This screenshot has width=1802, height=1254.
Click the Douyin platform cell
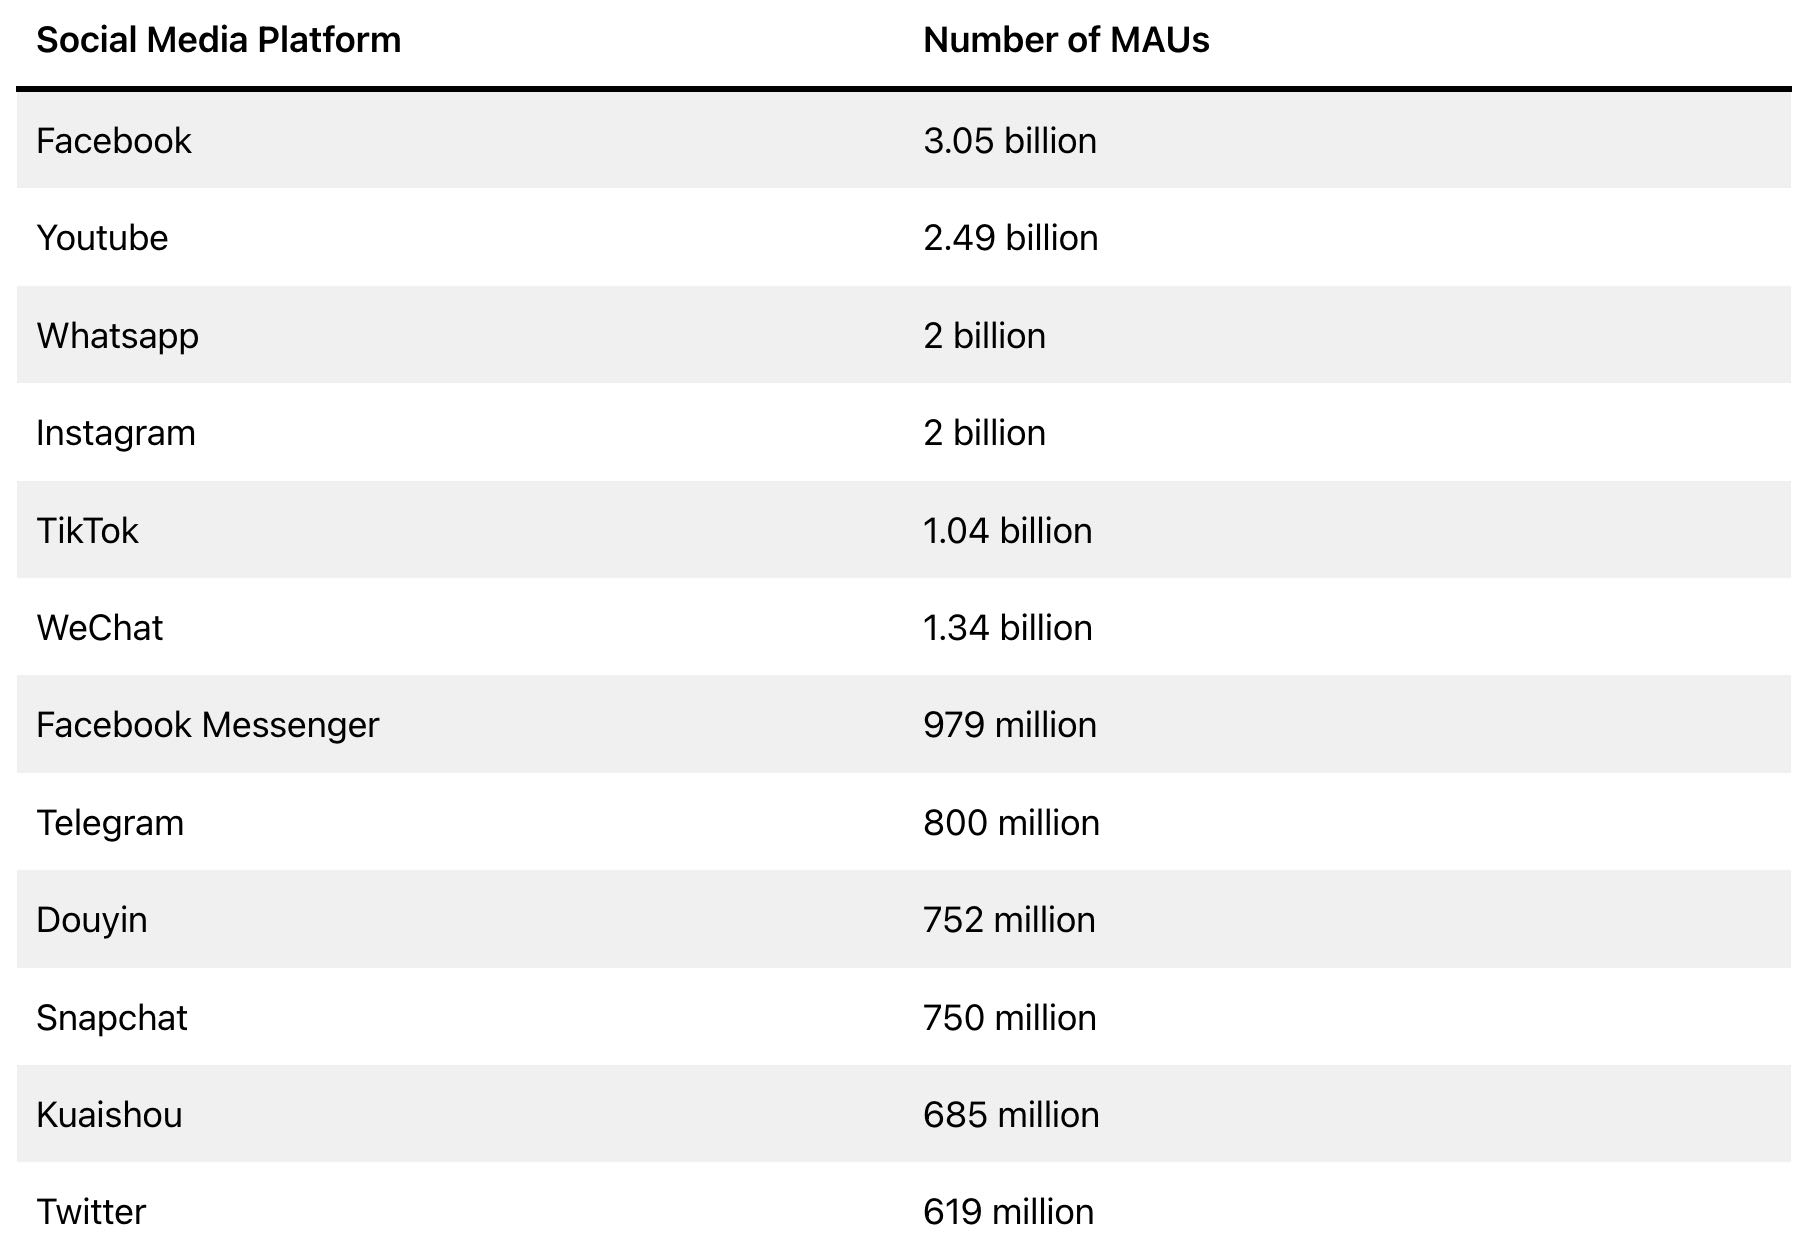click(x=91, y=920)
